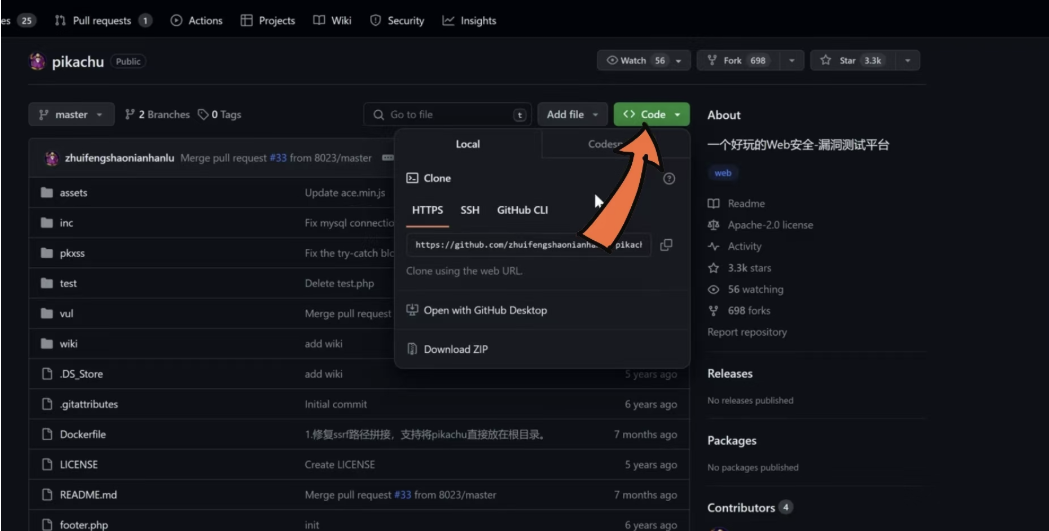
Task: Open the Pull requests tab
Action: point(103,21)
